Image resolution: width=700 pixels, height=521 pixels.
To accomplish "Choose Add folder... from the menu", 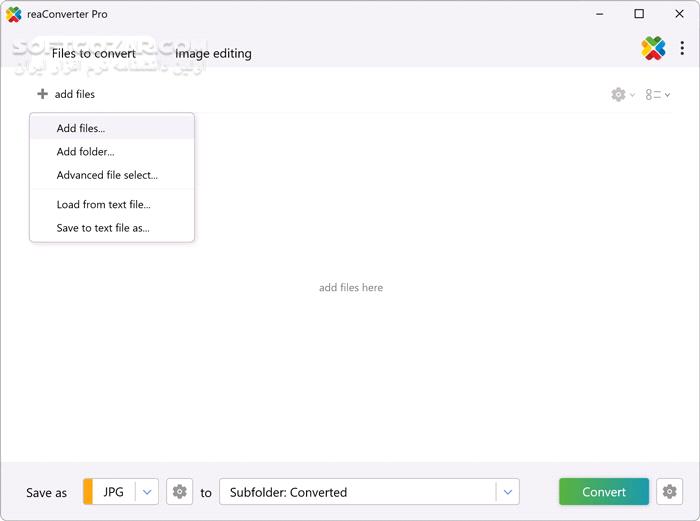I will 85,152.
